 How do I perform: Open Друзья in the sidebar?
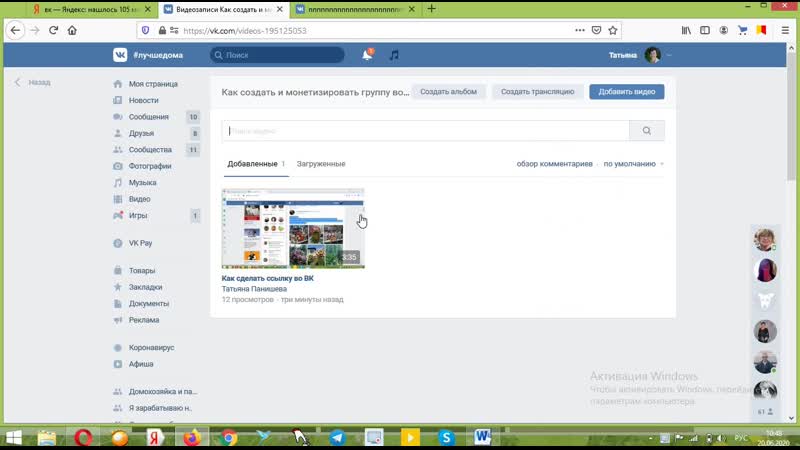[141, 133]
